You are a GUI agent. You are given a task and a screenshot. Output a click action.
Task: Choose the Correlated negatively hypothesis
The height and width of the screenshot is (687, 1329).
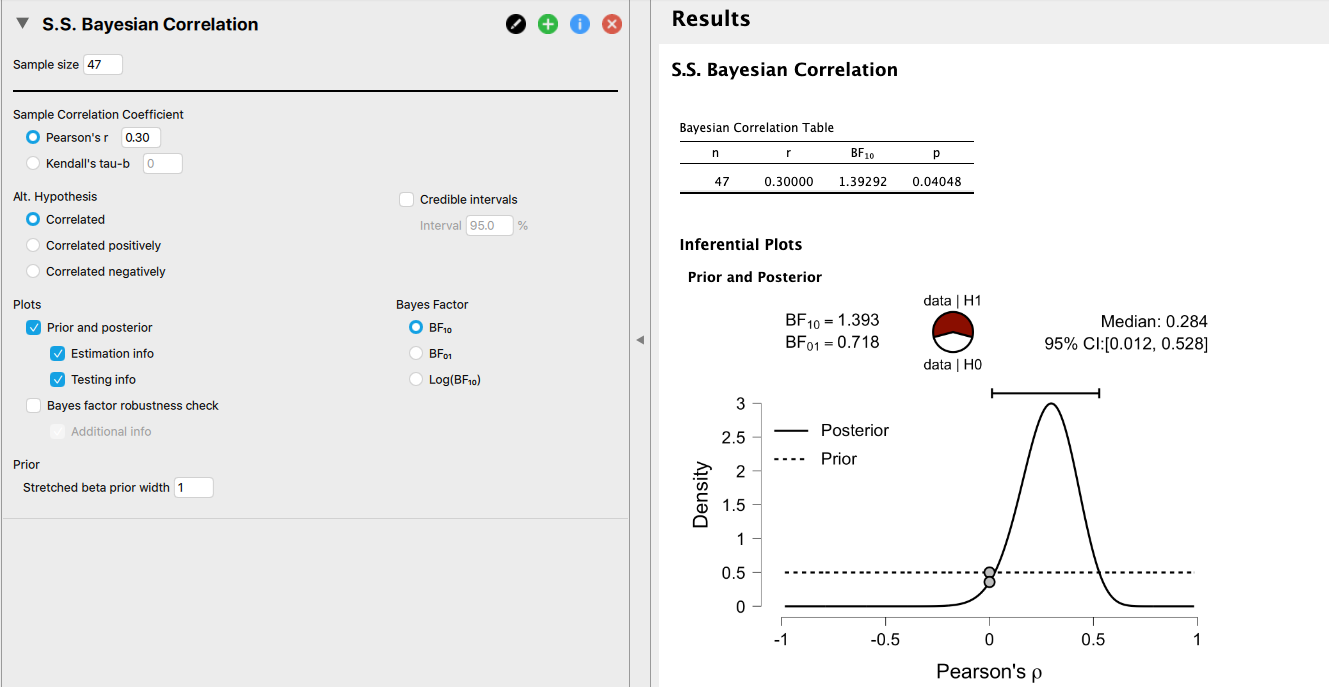[33, 271]
